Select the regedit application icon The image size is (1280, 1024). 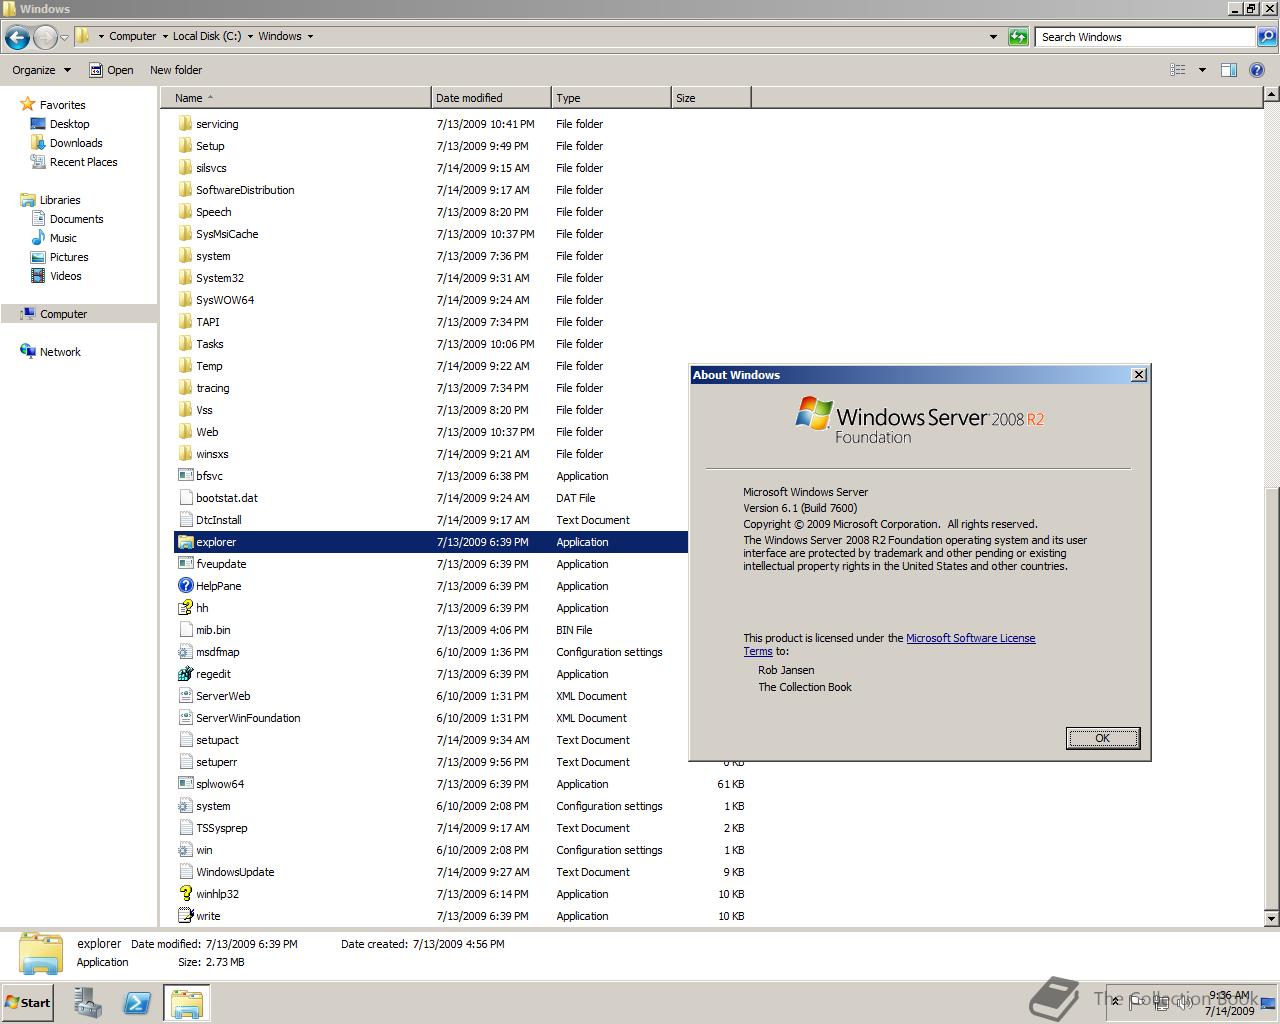click(185, 674)
